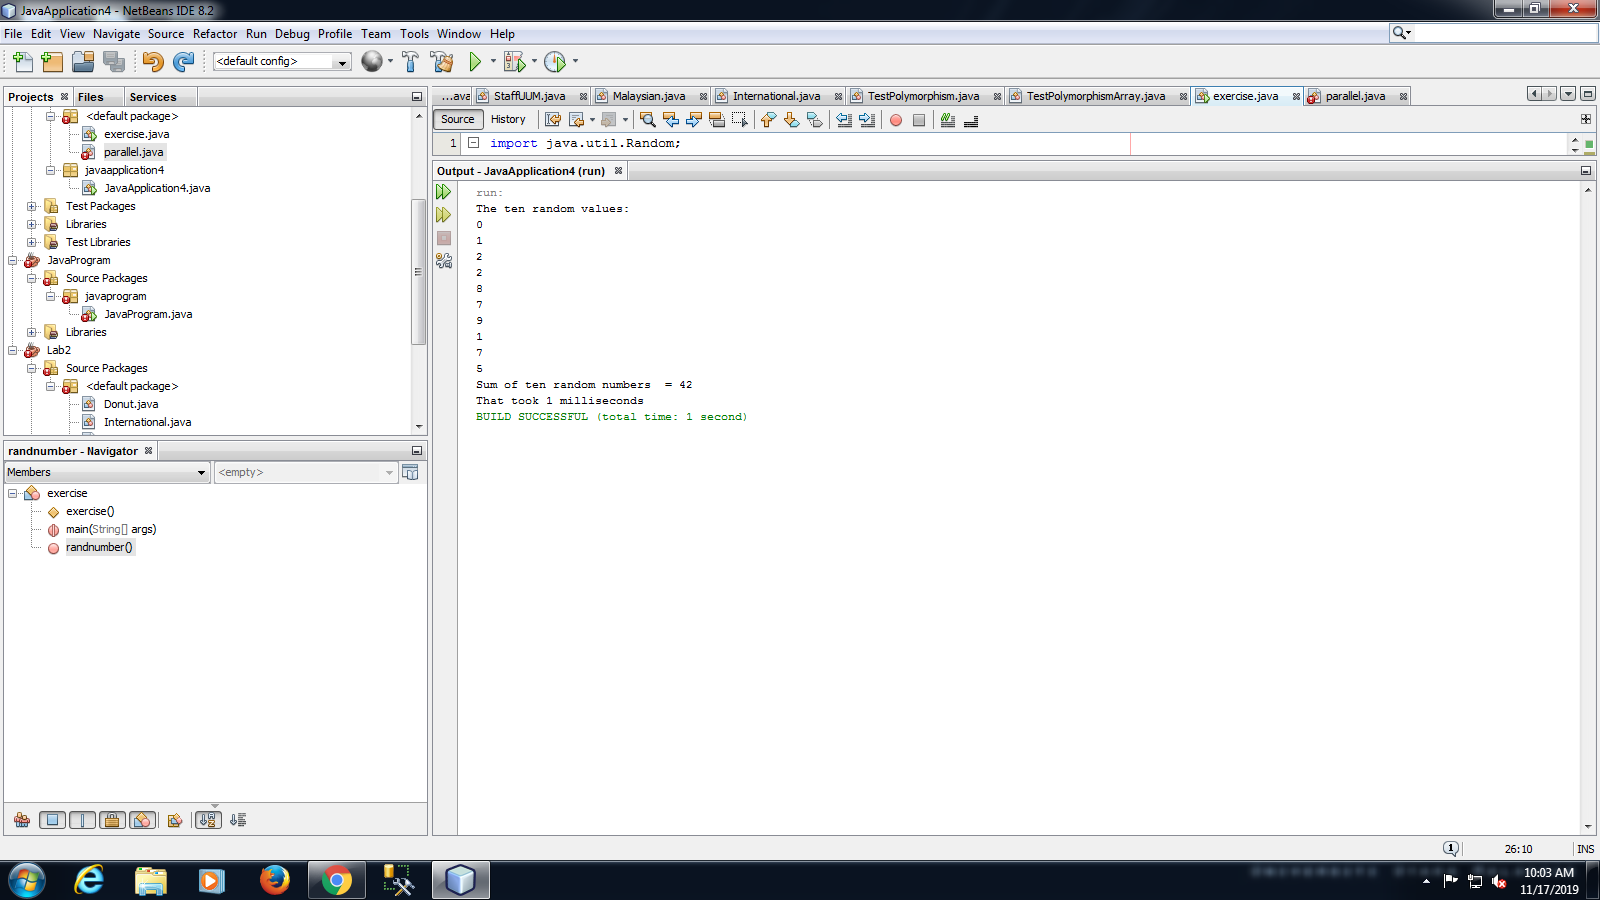1600x900 pixels.
Task: Click the History view button
Action: (508, 120)
